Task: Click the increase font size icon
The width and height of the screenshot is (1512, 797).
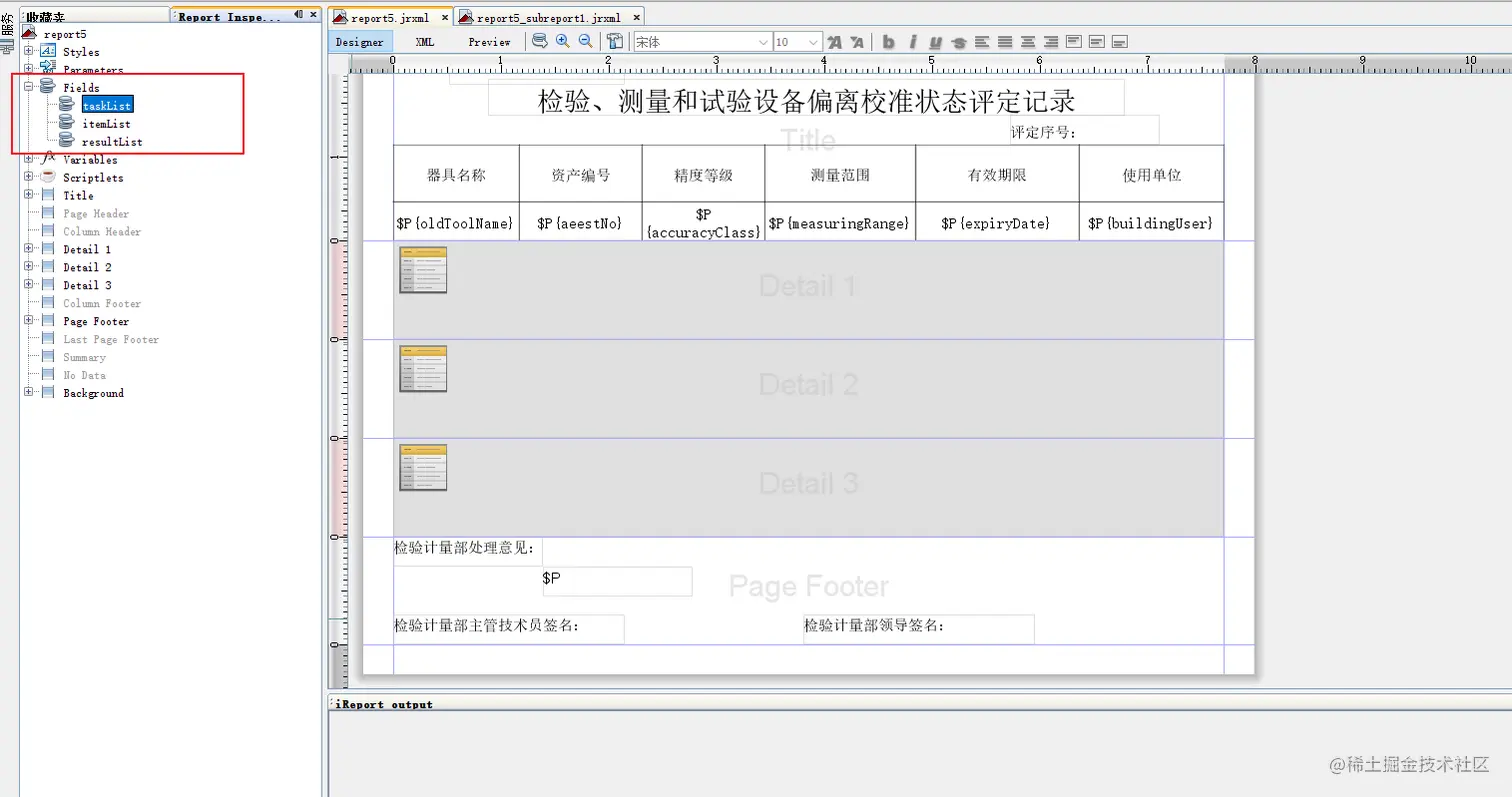Action: pyautogui.click(x=834, y=42)
